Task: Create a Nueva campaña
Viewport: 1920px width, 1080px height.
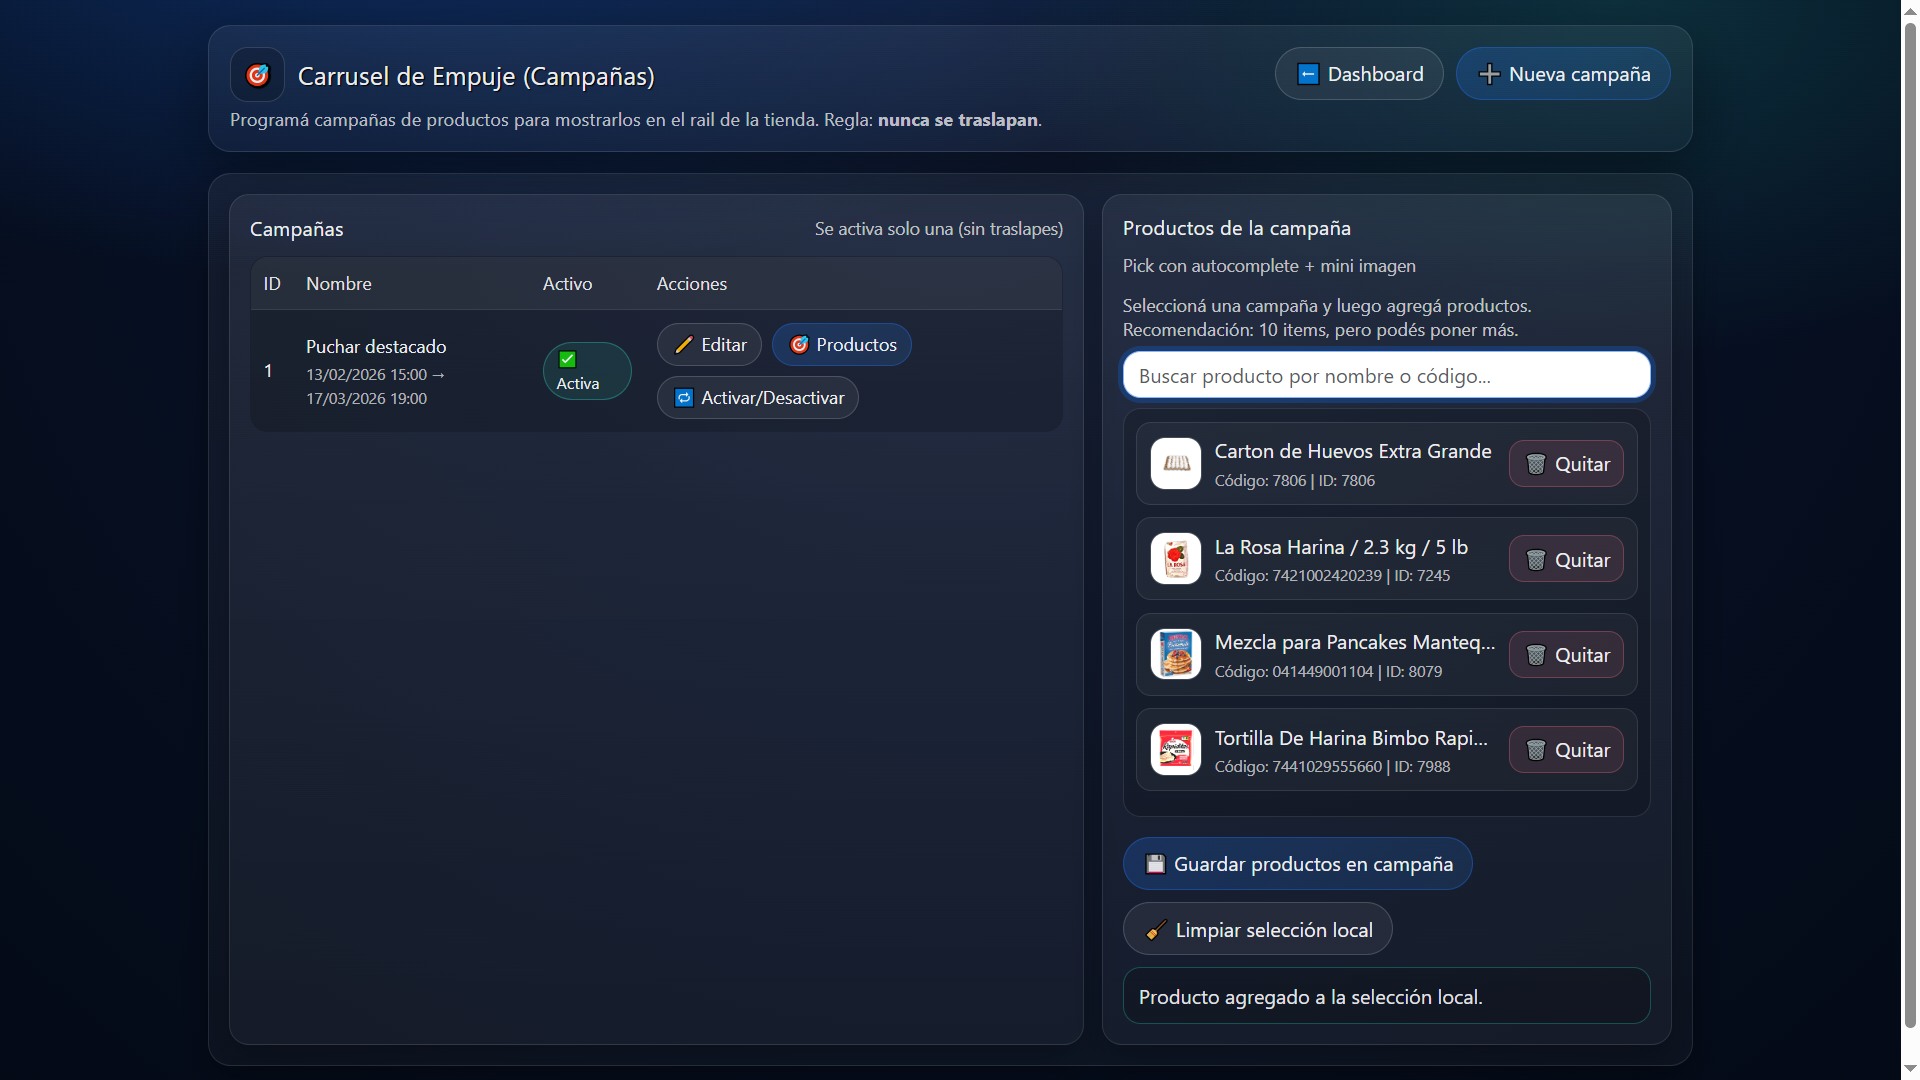Action: pyautogui.click(x=1563, y=74)
